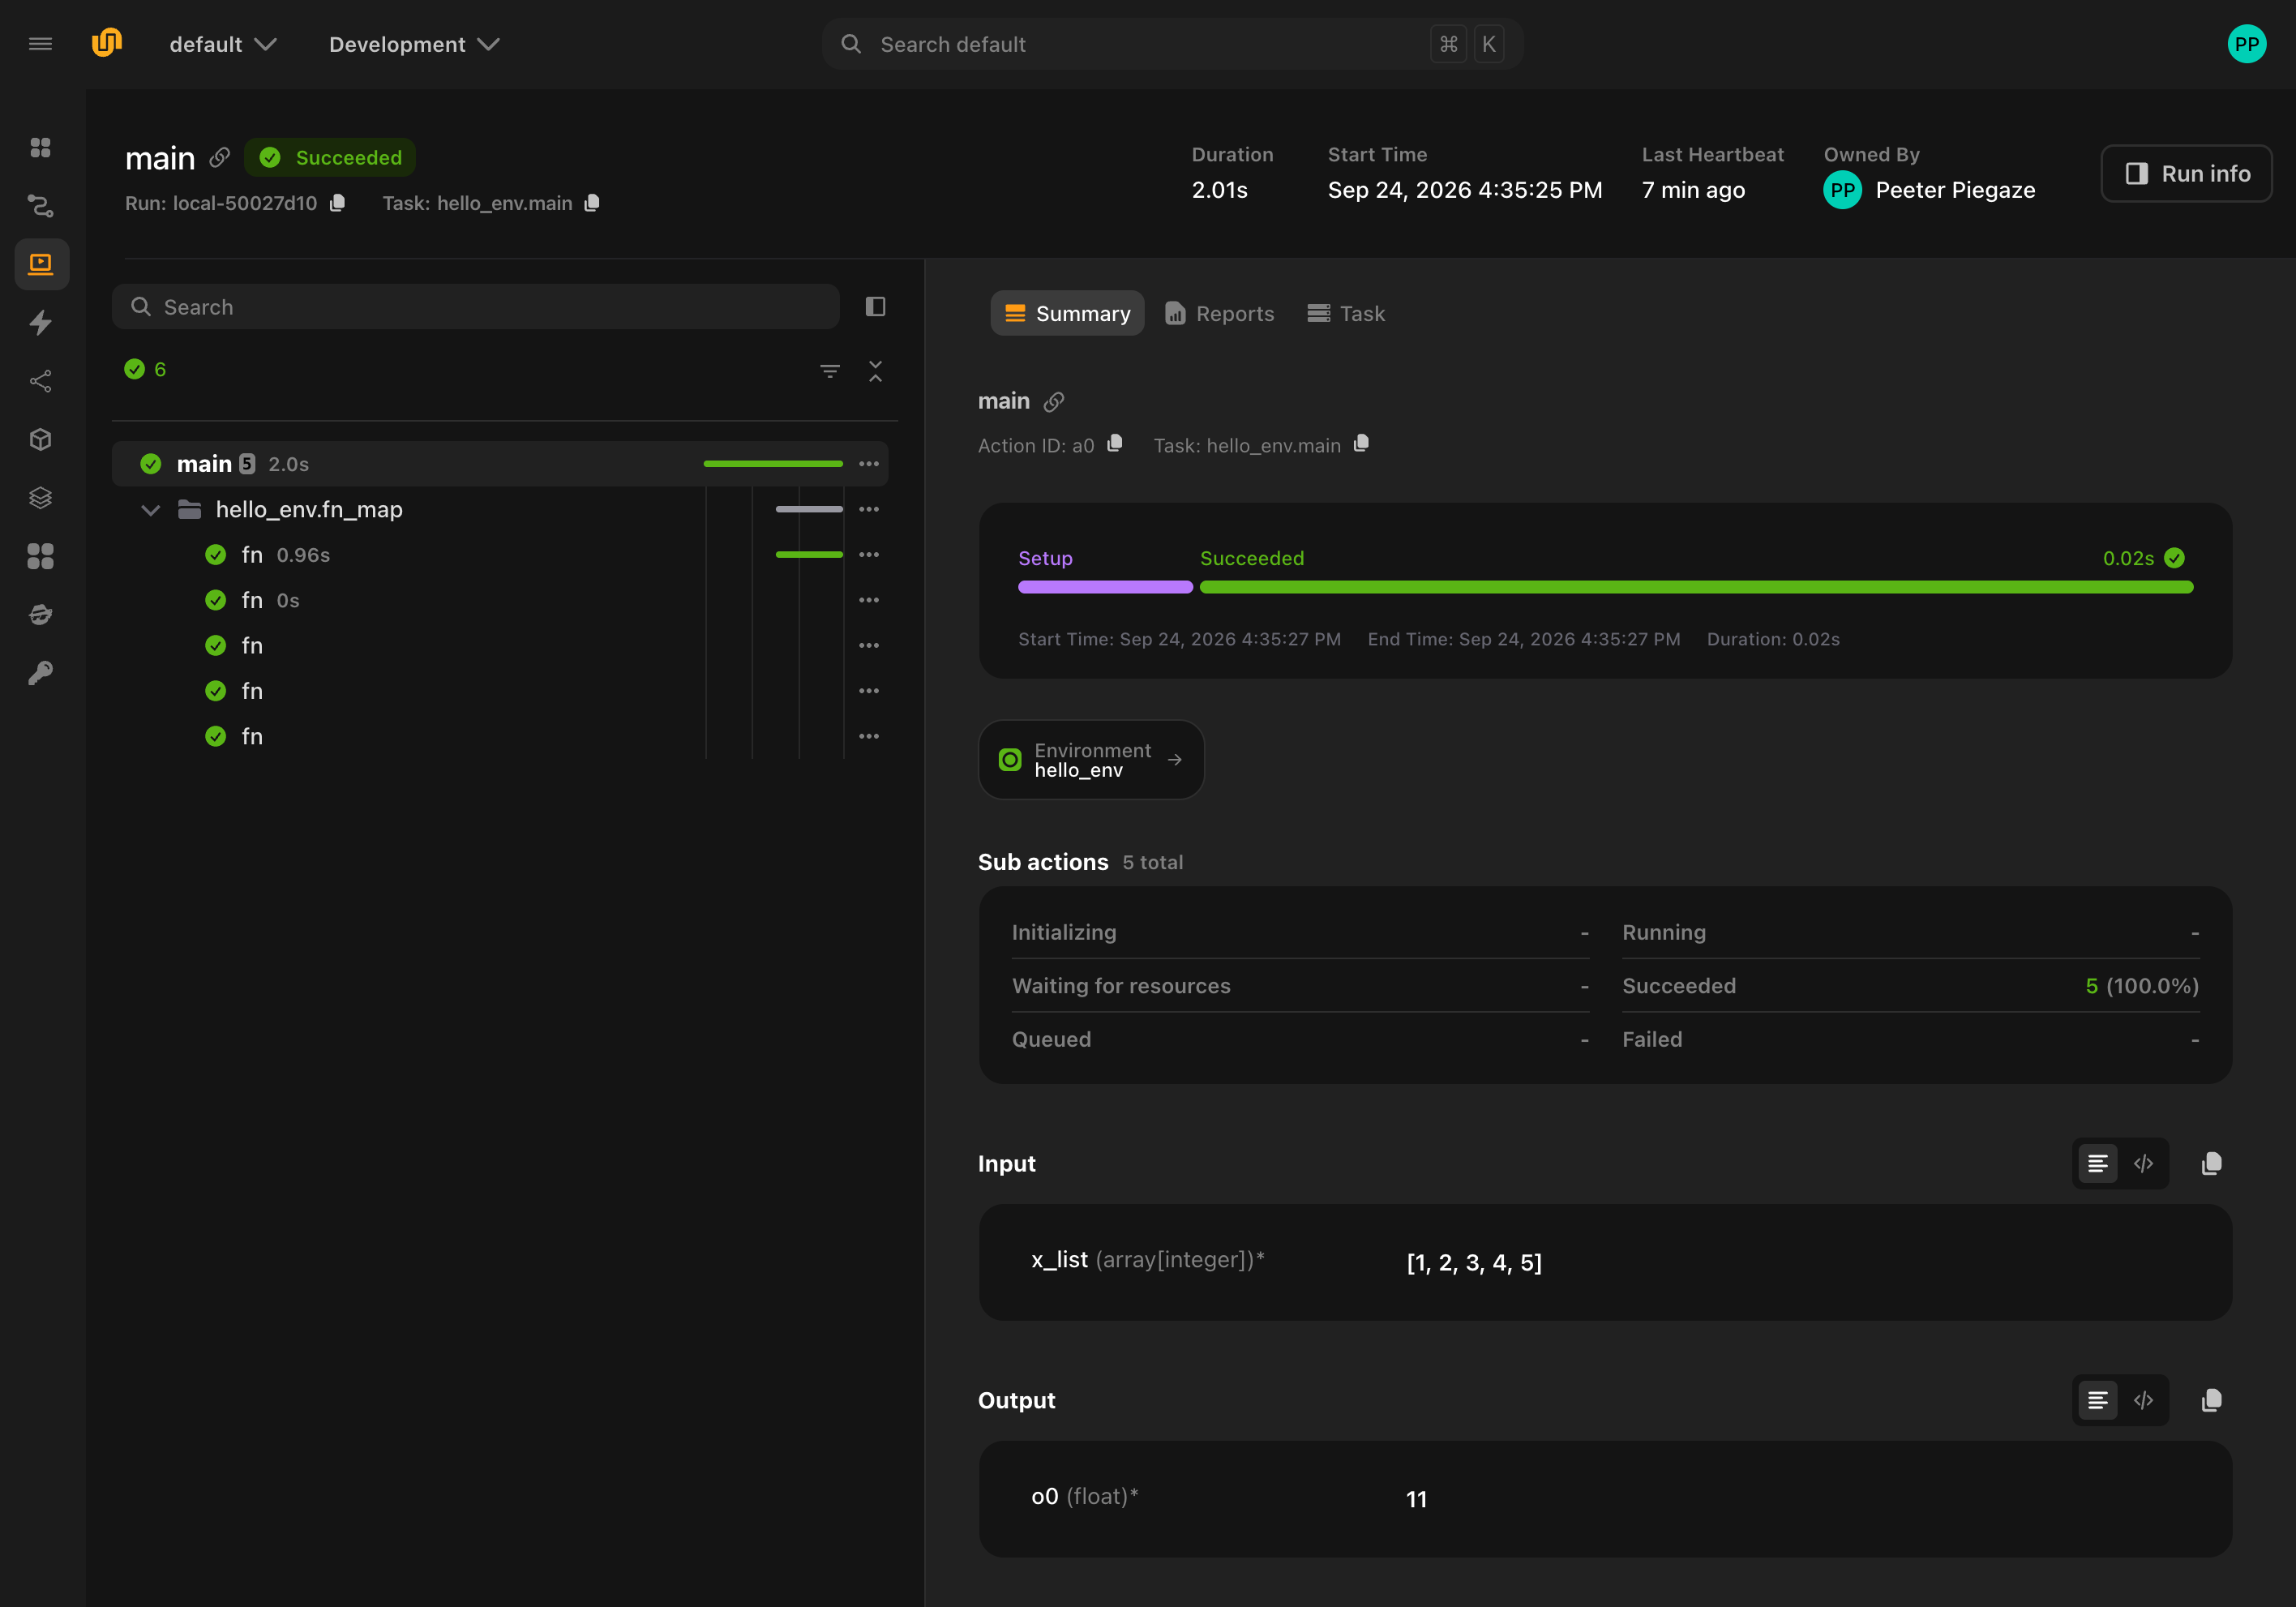This screenshot has width=2296, height=1607.
Task: Select the main action row
Action: point(500,464)
